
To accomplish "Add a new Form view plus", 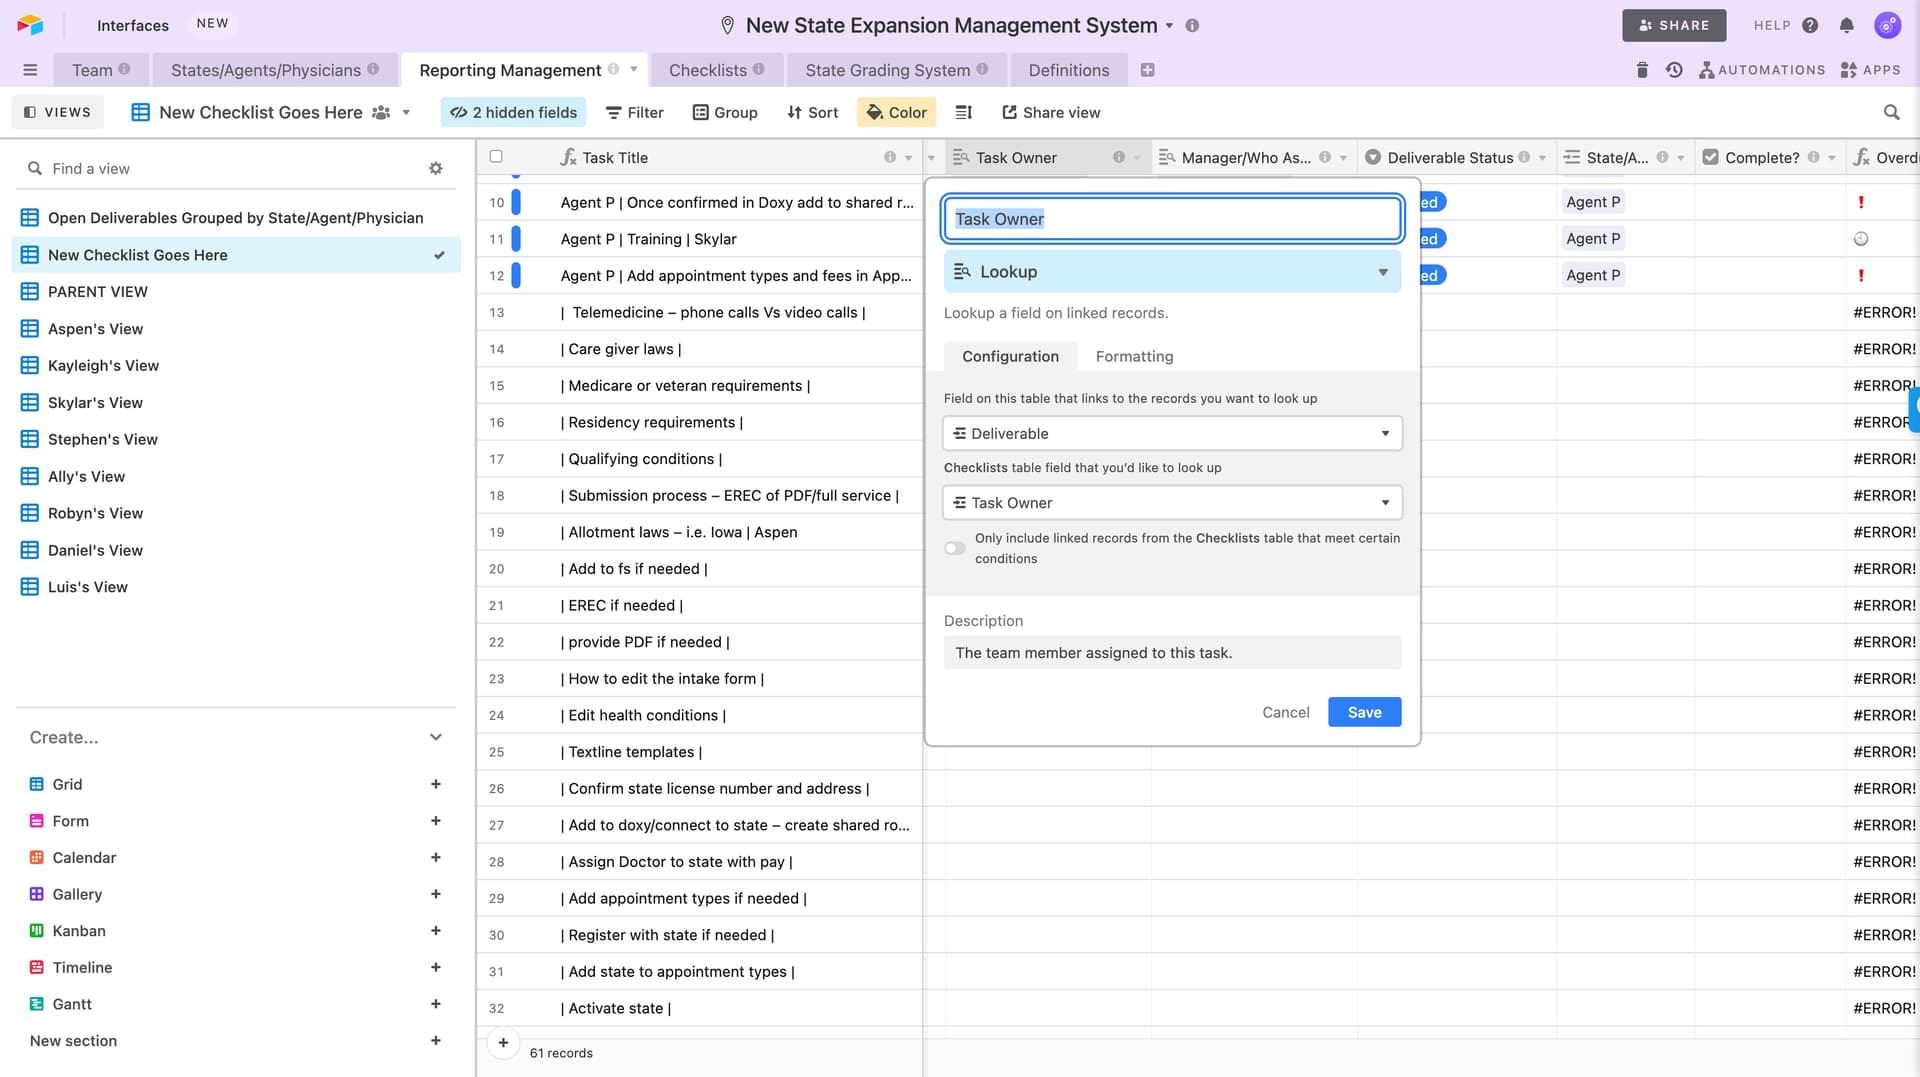I will click(x=436, y=821).
